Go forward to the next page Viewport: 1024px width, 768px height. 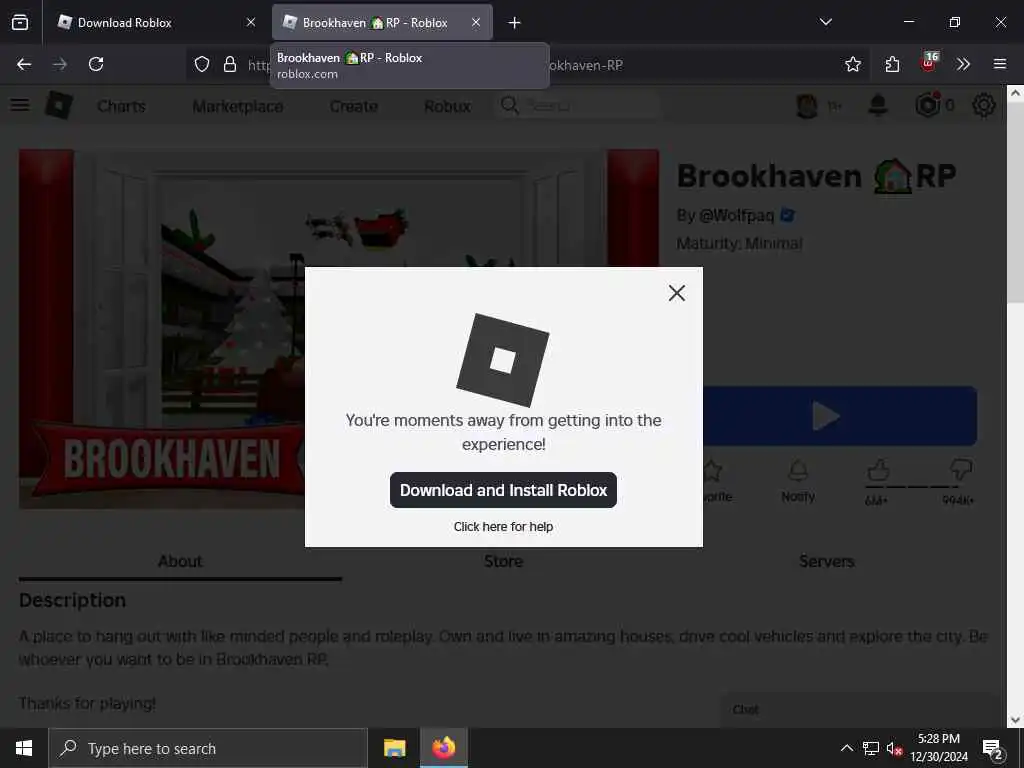[x=60, y=64]
